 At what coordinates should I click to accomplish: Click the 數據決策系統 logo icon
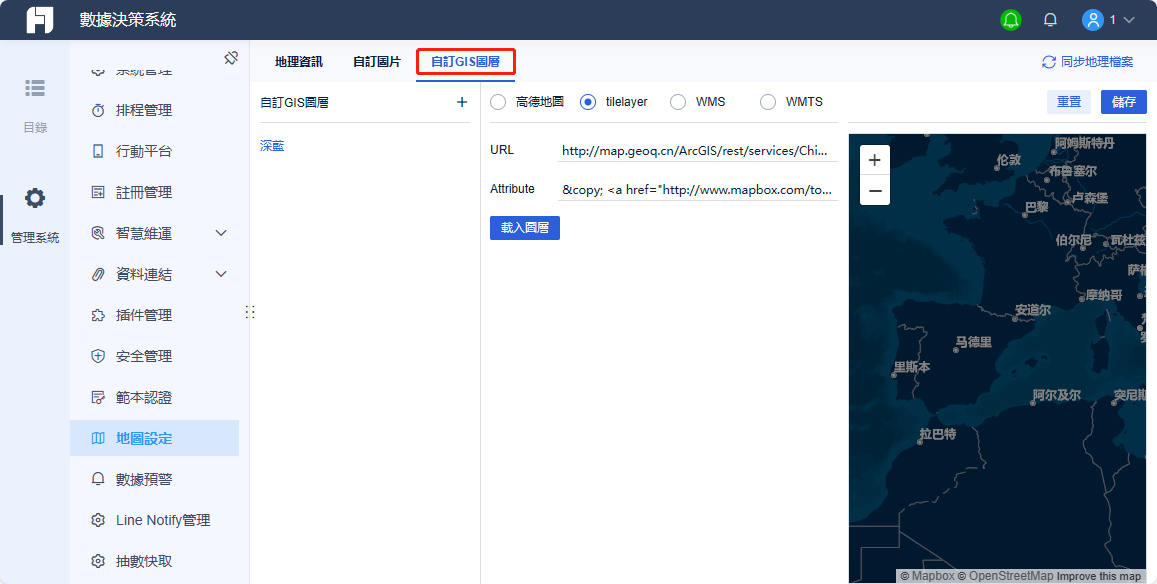point(38,19)
